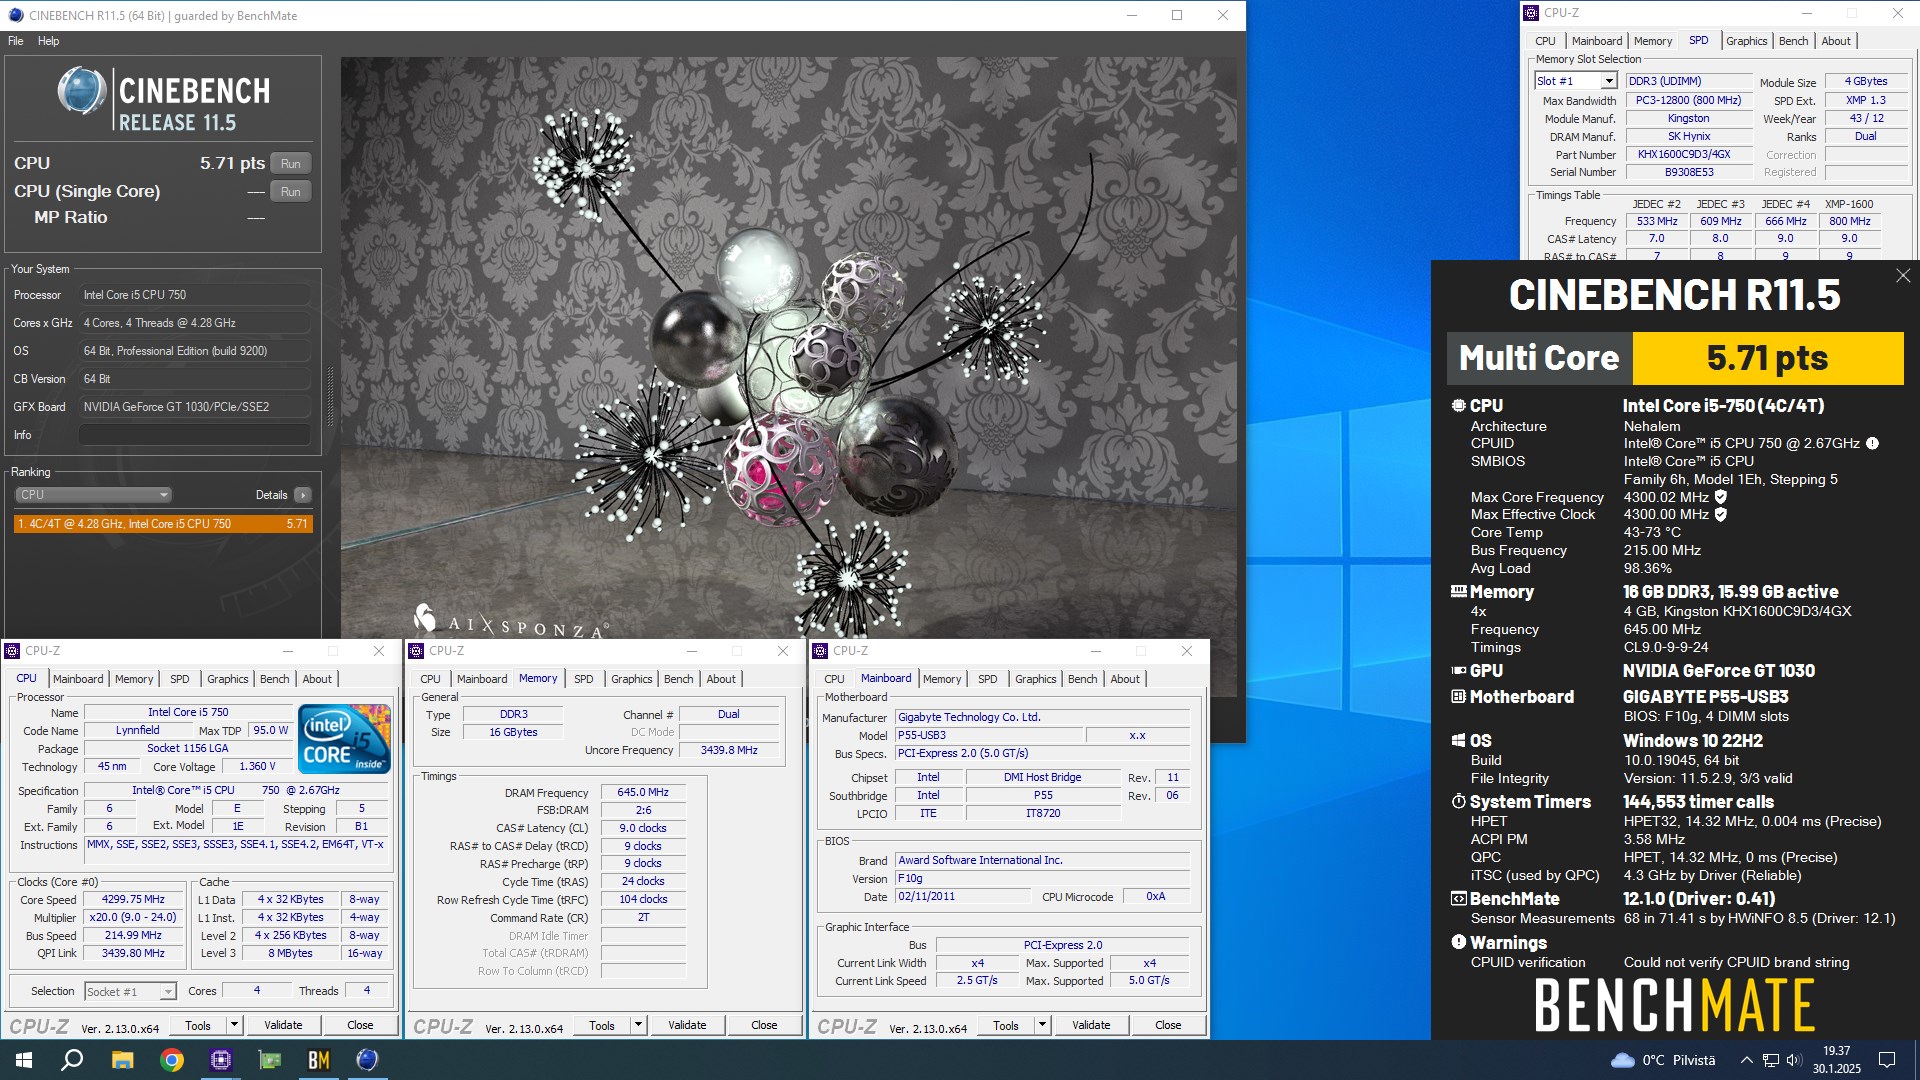Click BenchMate OS Windows logo icon

pos(1458,741)
